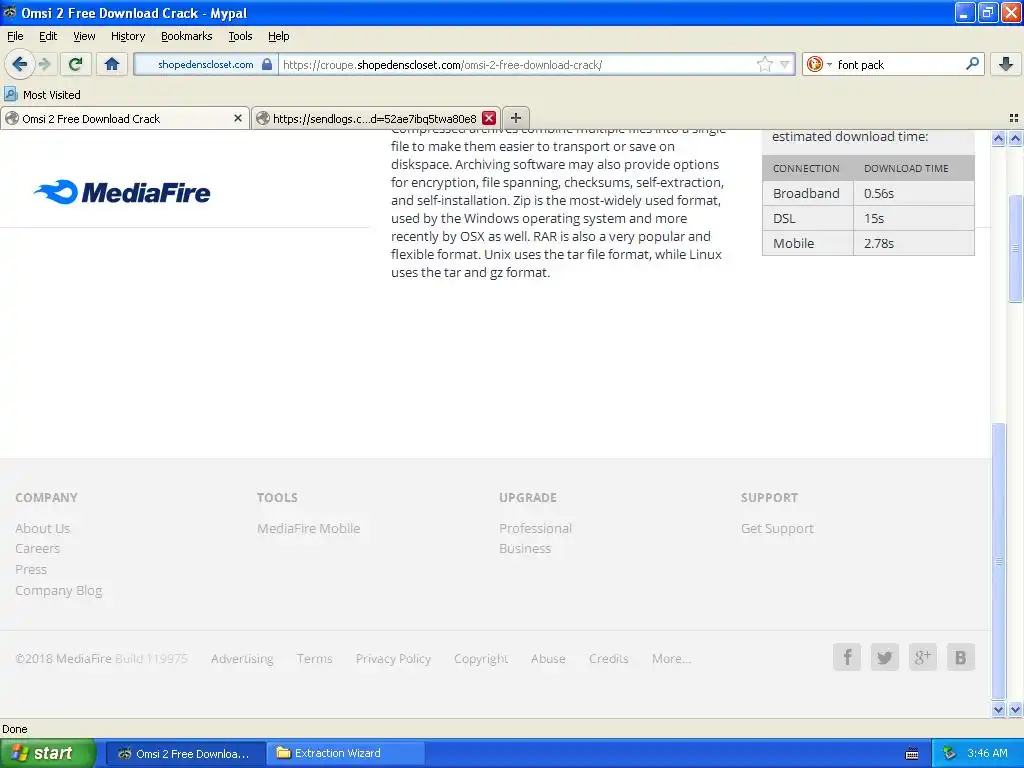
Task: Click the Forward arrow navigation button
Action: 44,64
